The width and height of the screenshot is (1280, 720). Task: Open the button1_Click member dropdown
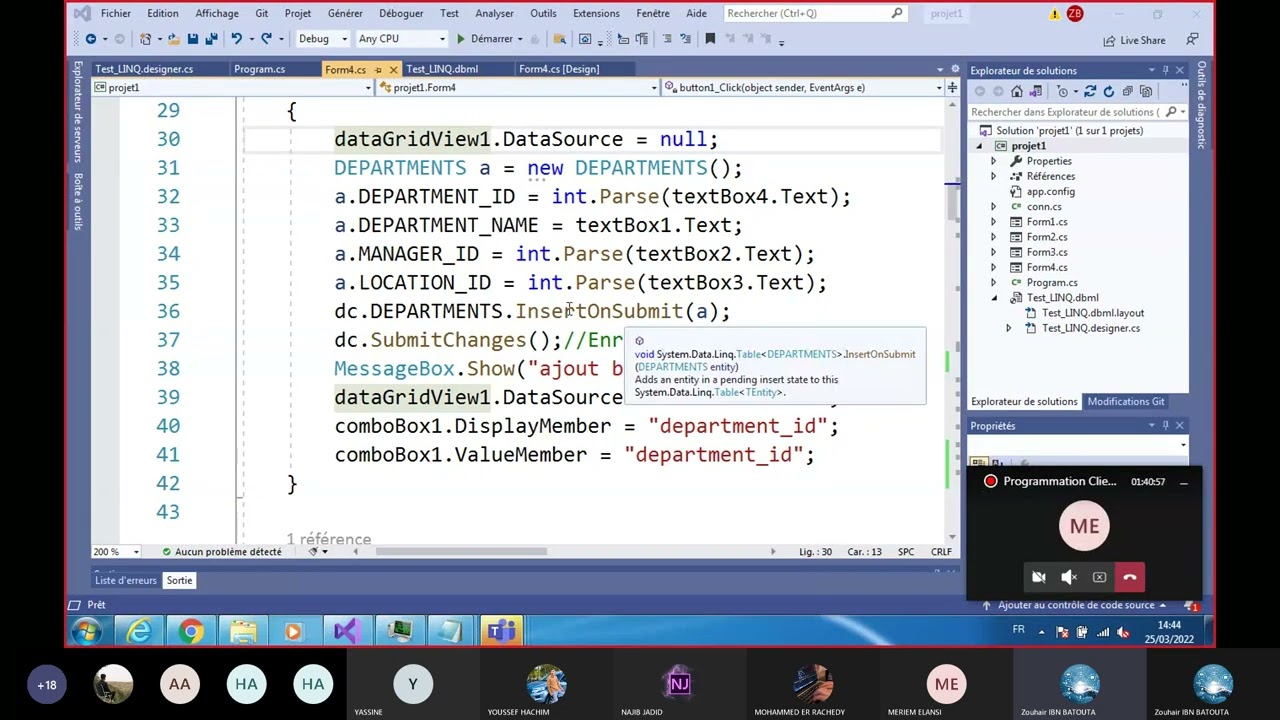pyautogui.click(x=803, y=88)
